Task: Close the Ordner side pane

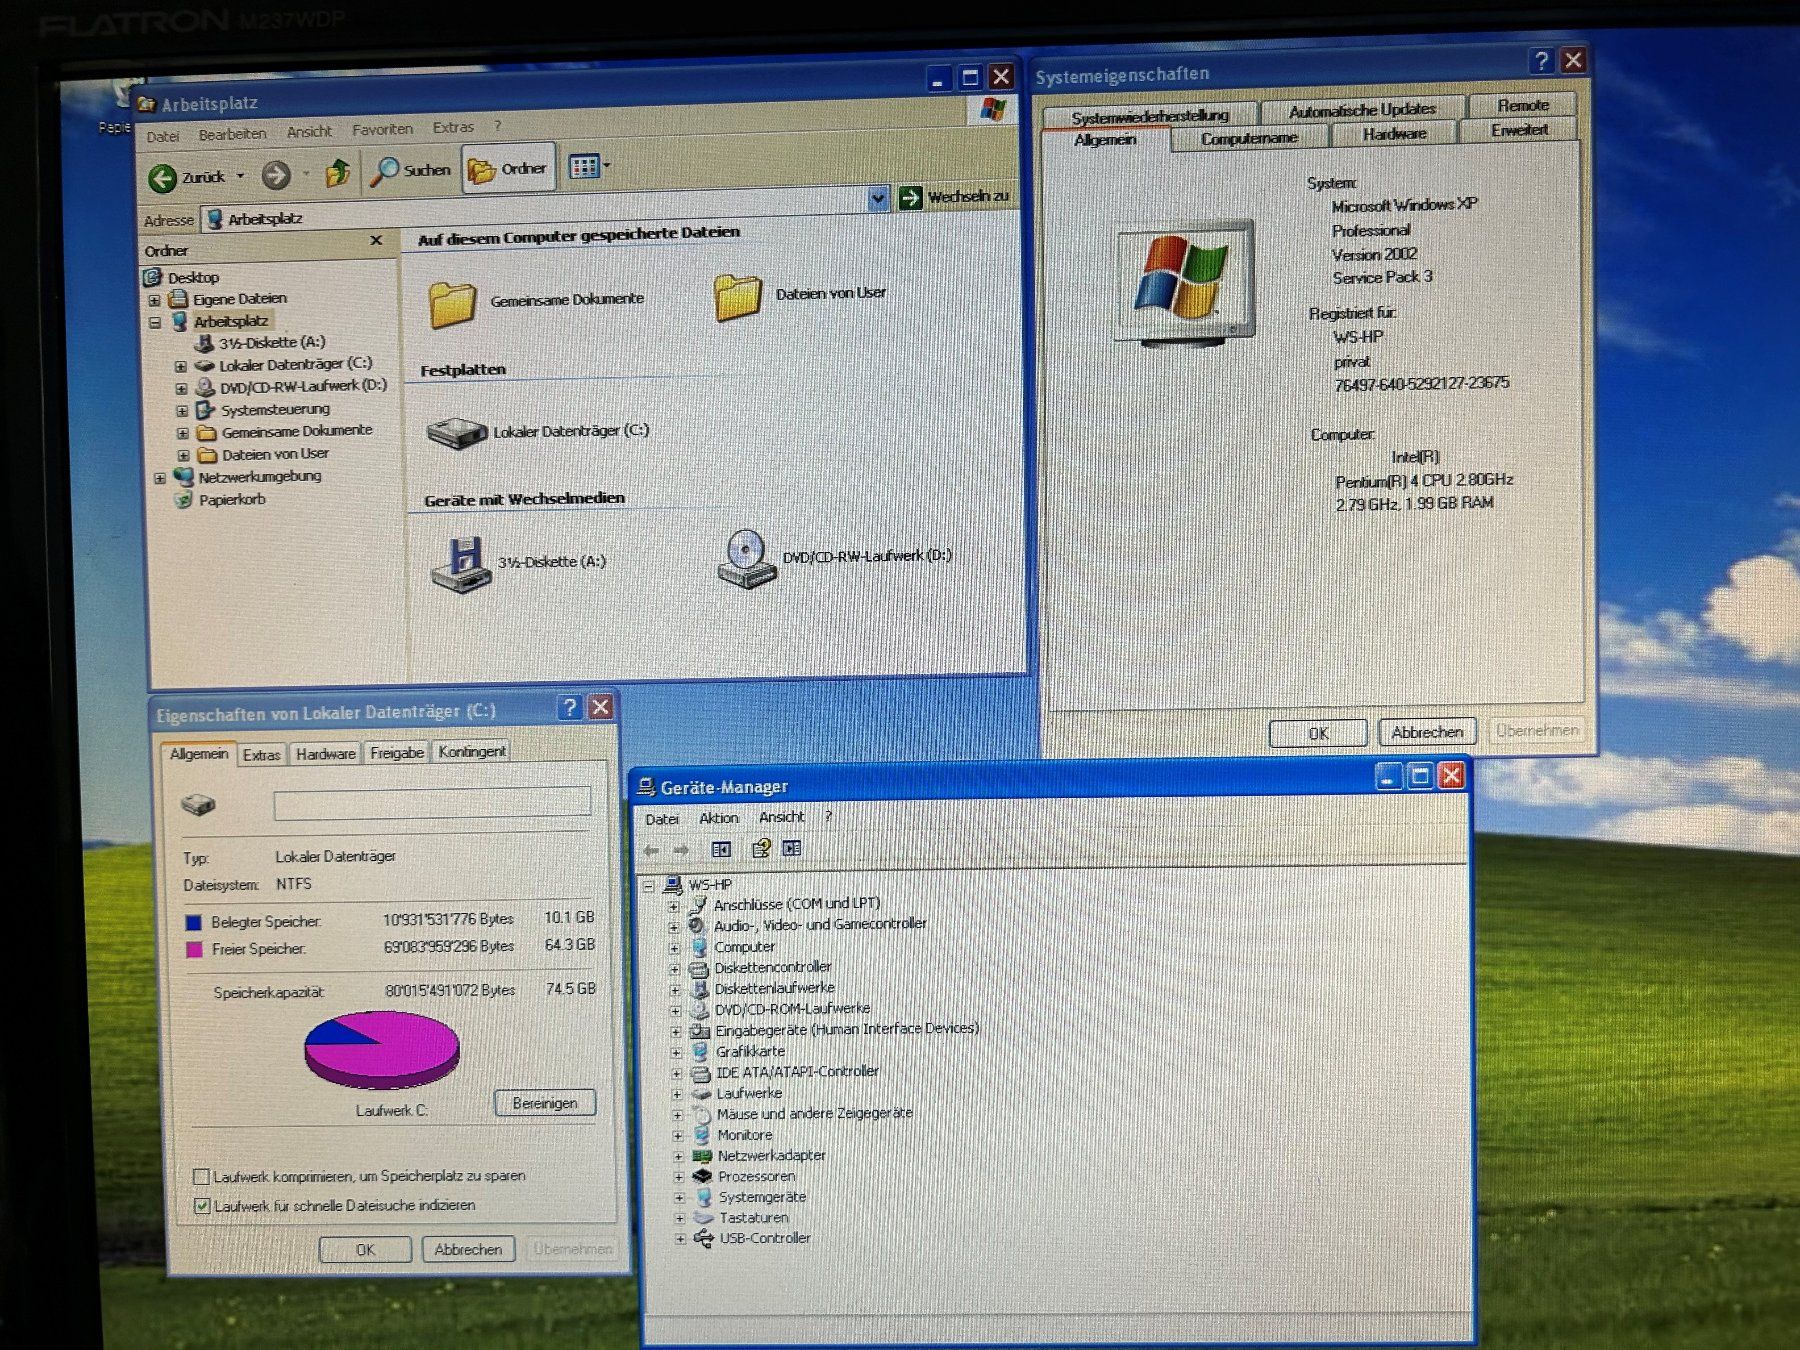Action: click(x=376, y=240)
